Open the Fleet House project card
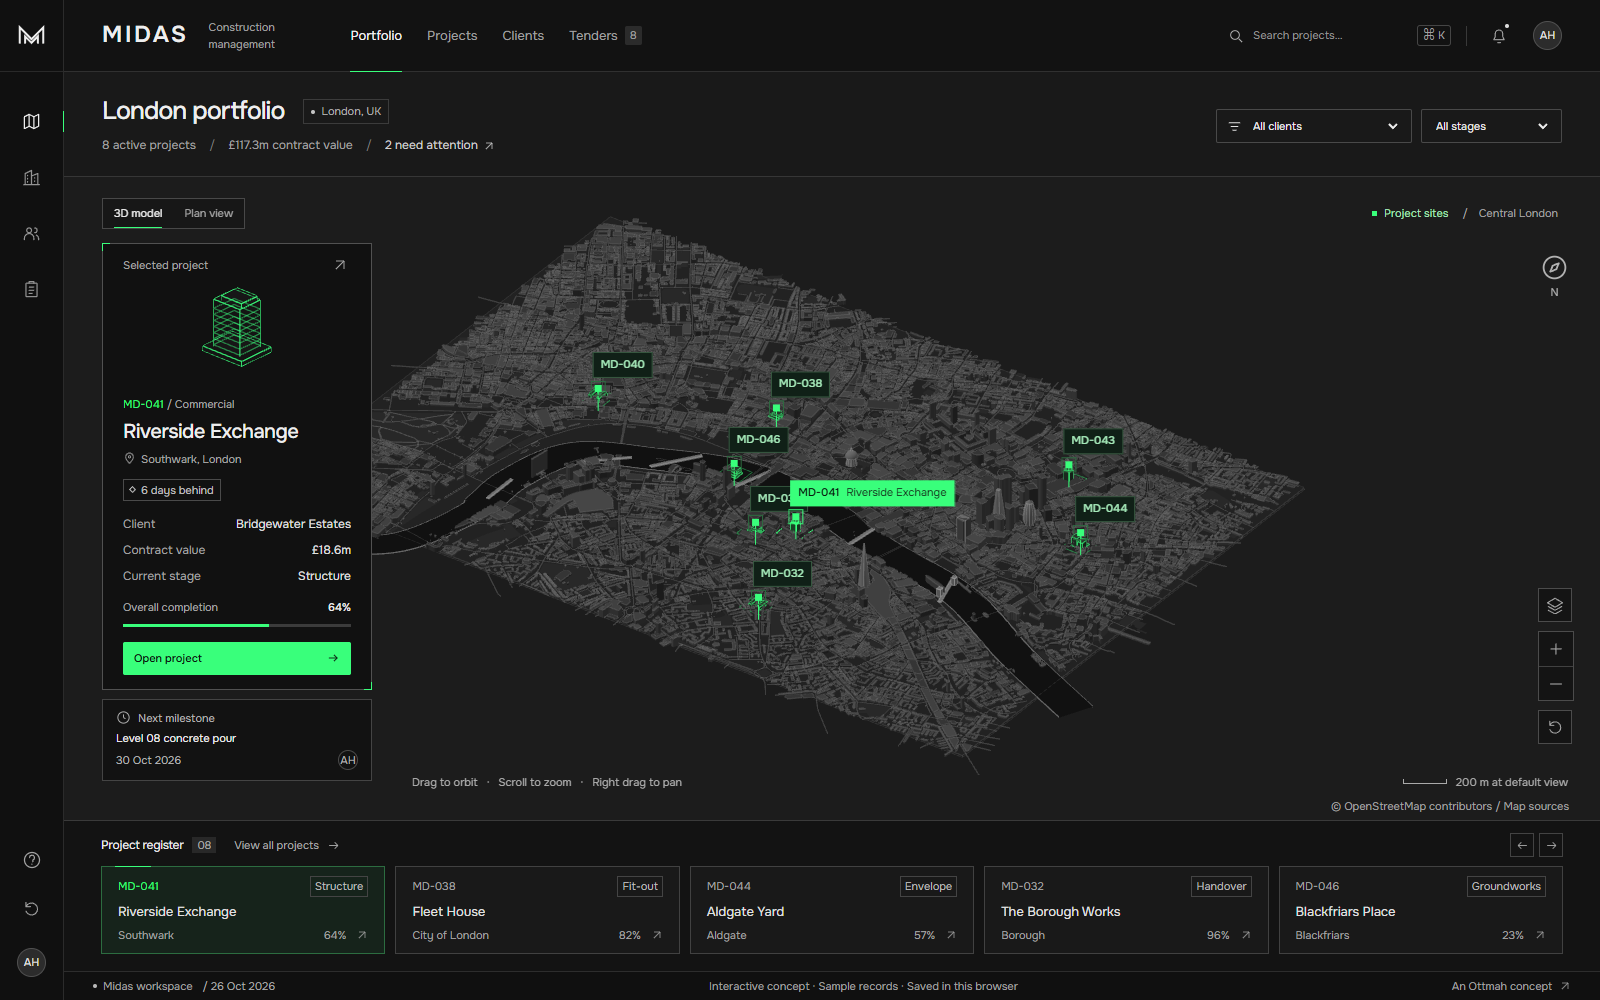This screenshot has width=1600, height=1000. [537, 910]
